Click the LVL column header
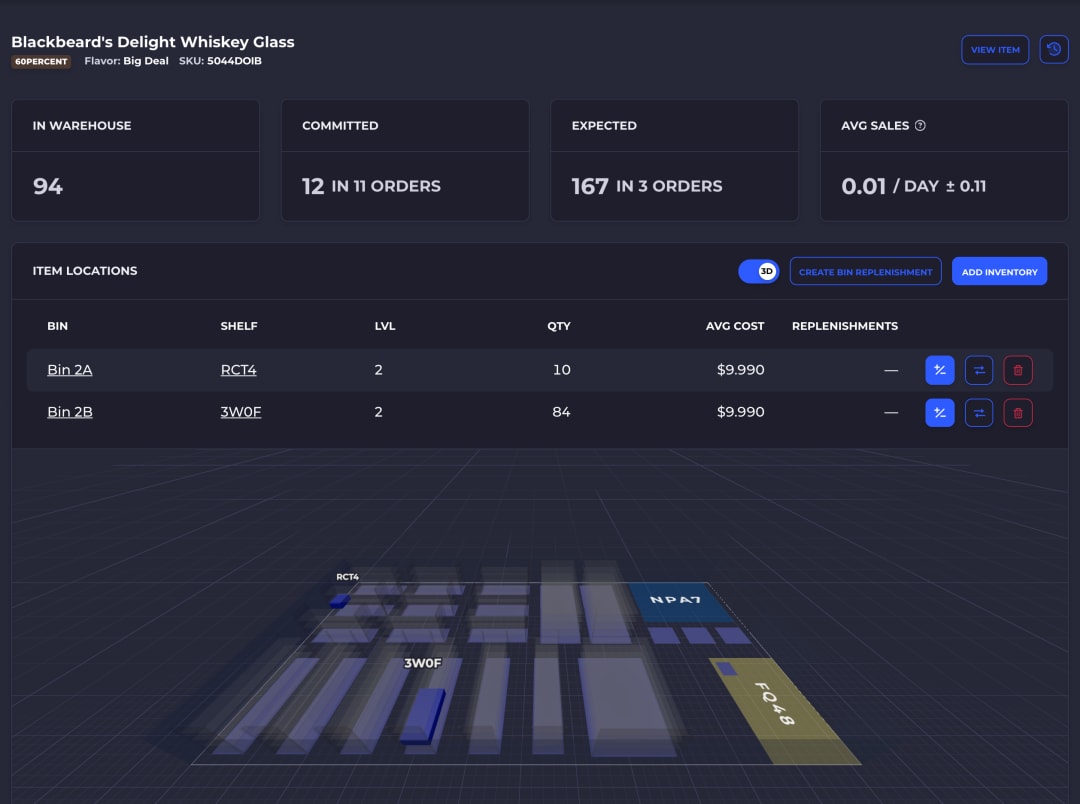 tap(385, 326)
